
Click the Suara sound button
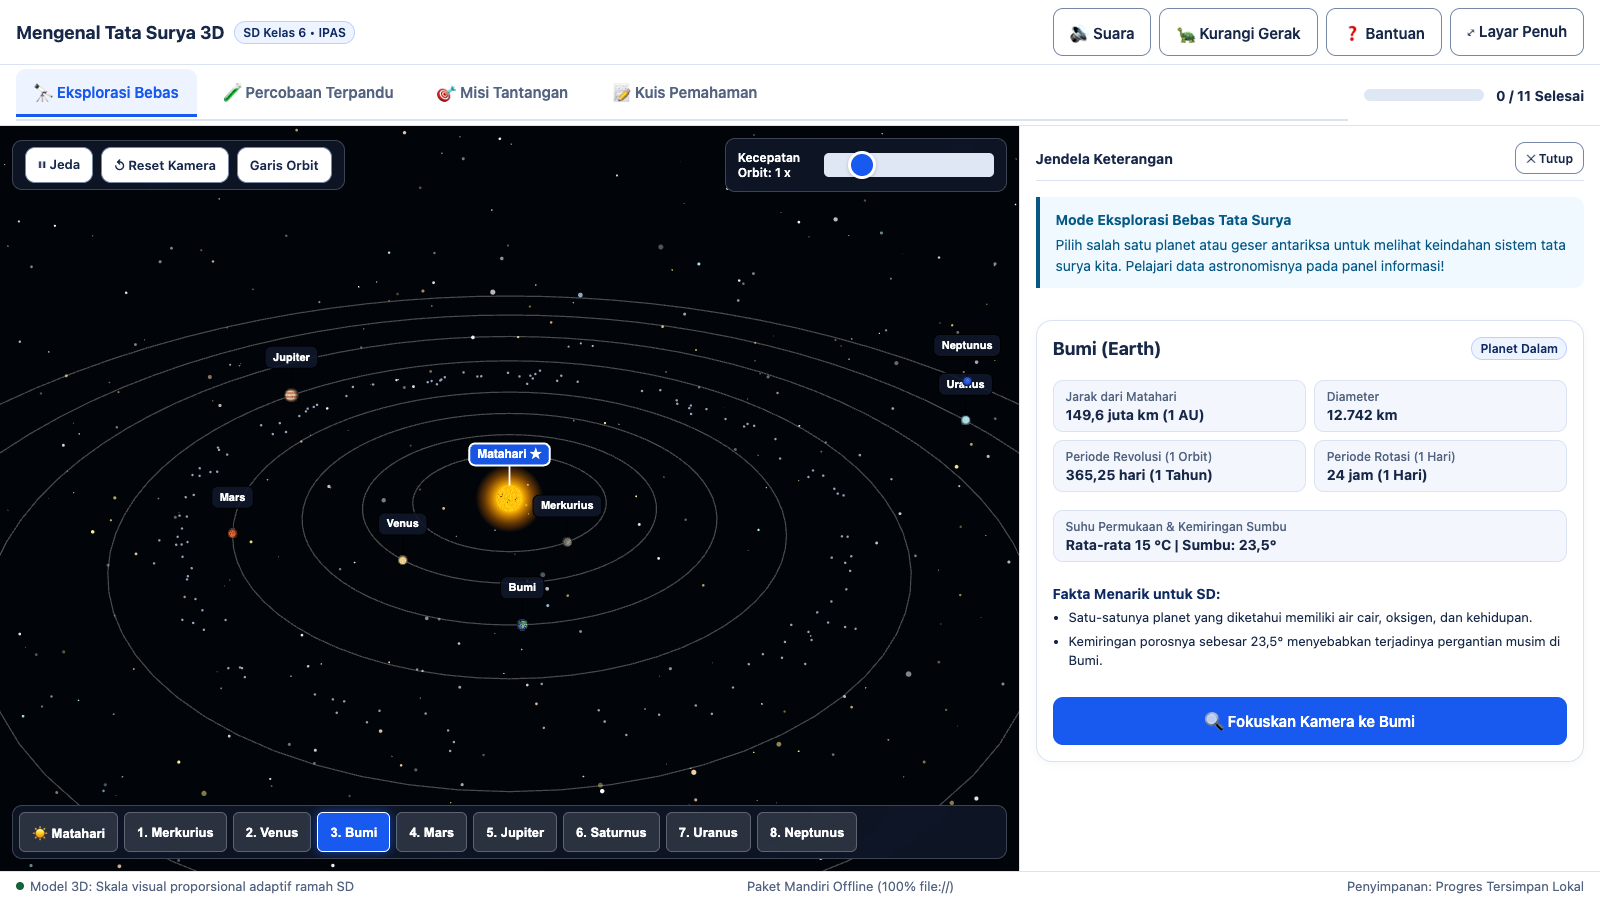tap(1101, 32)
